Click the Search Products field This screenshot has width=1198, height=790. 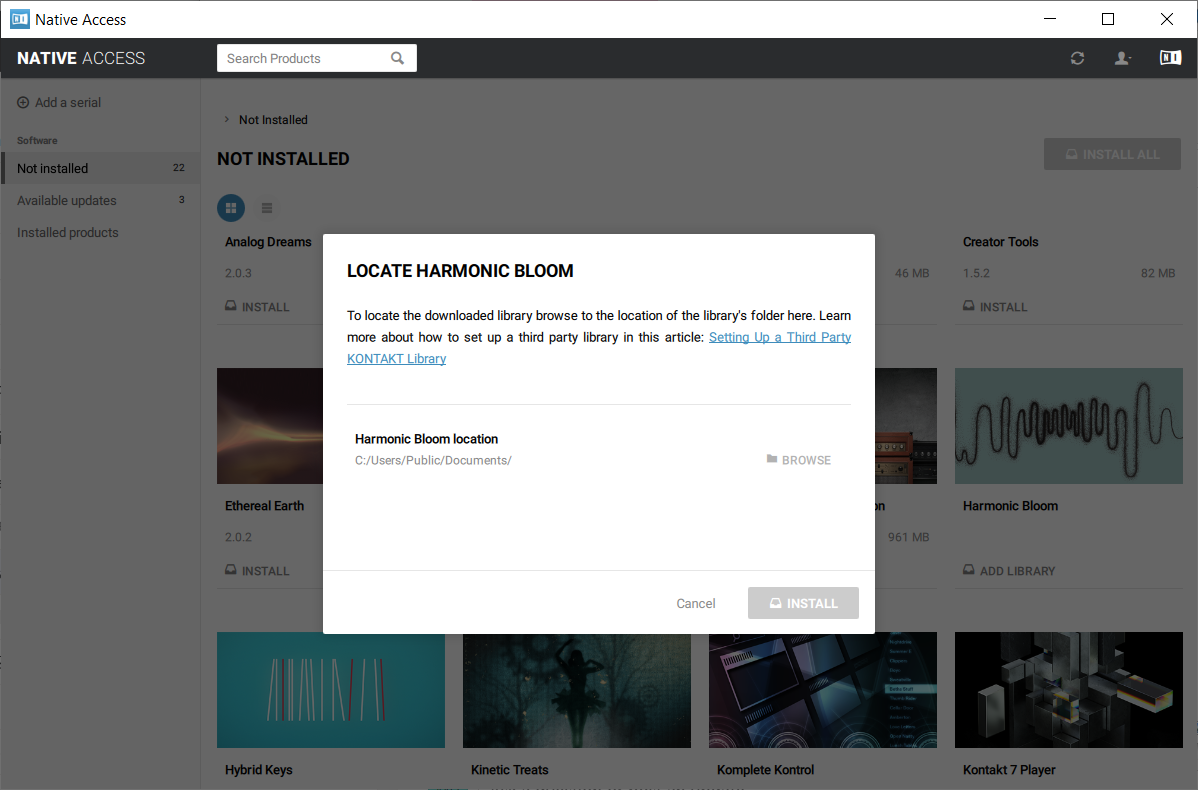click(x=305, y=58)
